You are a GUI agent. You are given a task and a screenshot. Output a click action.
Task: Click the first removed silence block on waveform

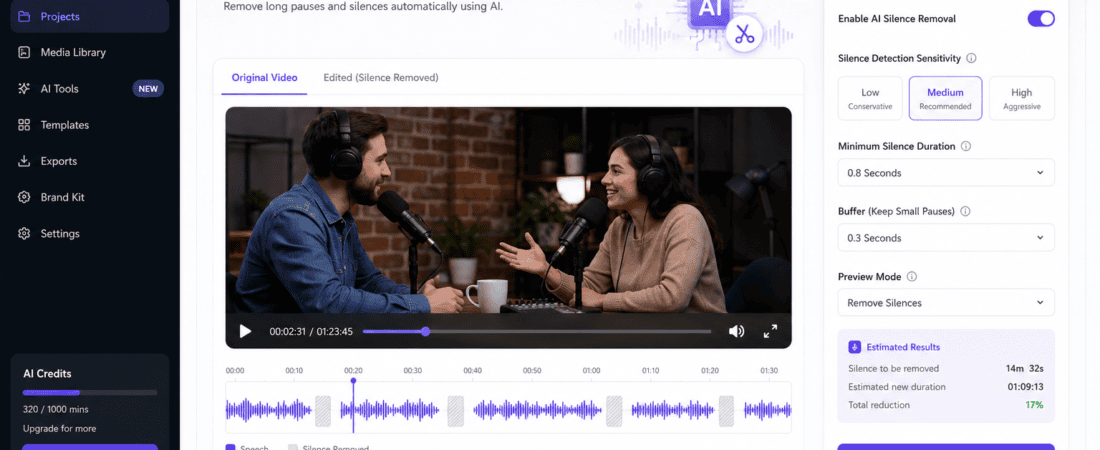[x=323, y=411]
